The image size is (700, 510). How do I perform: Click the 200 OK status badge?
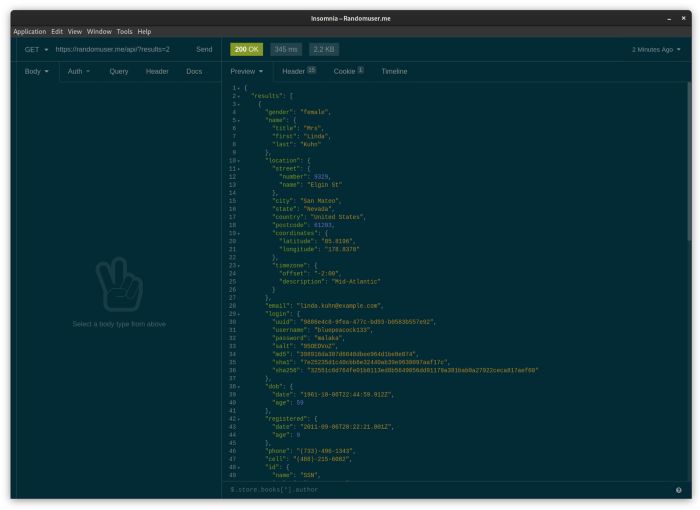coord(246,50)
